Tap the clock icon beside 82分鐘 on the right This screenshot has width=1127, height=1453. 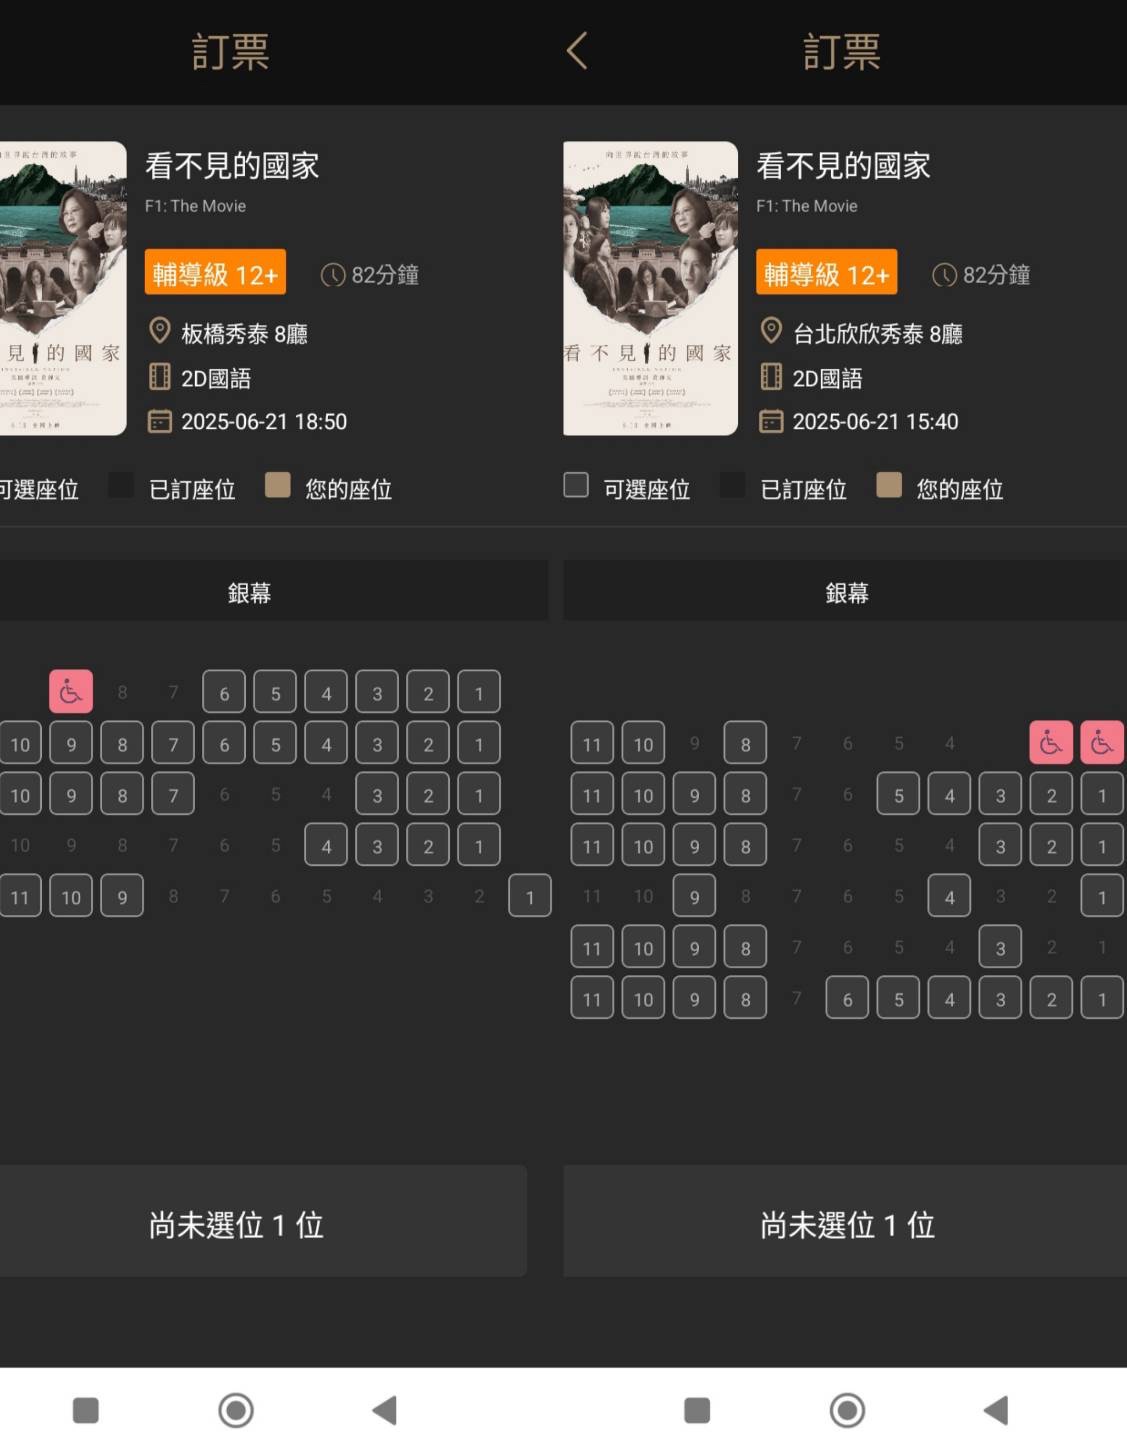pos(944,275)
